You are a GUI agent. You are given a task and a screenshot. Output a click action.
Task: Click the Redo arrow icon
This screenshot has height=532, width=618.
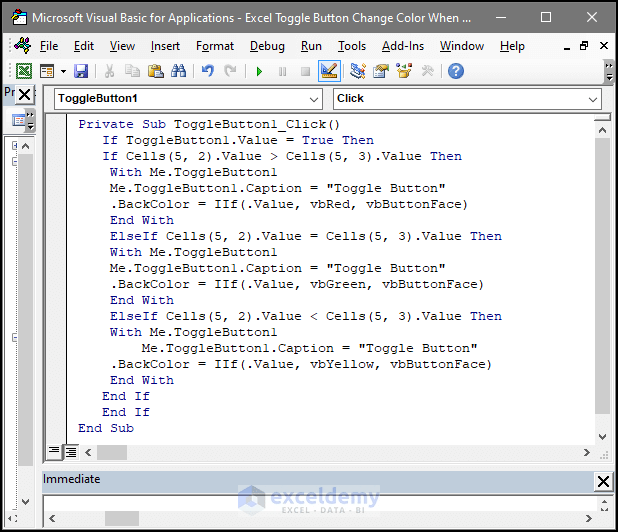click(230, 71)
